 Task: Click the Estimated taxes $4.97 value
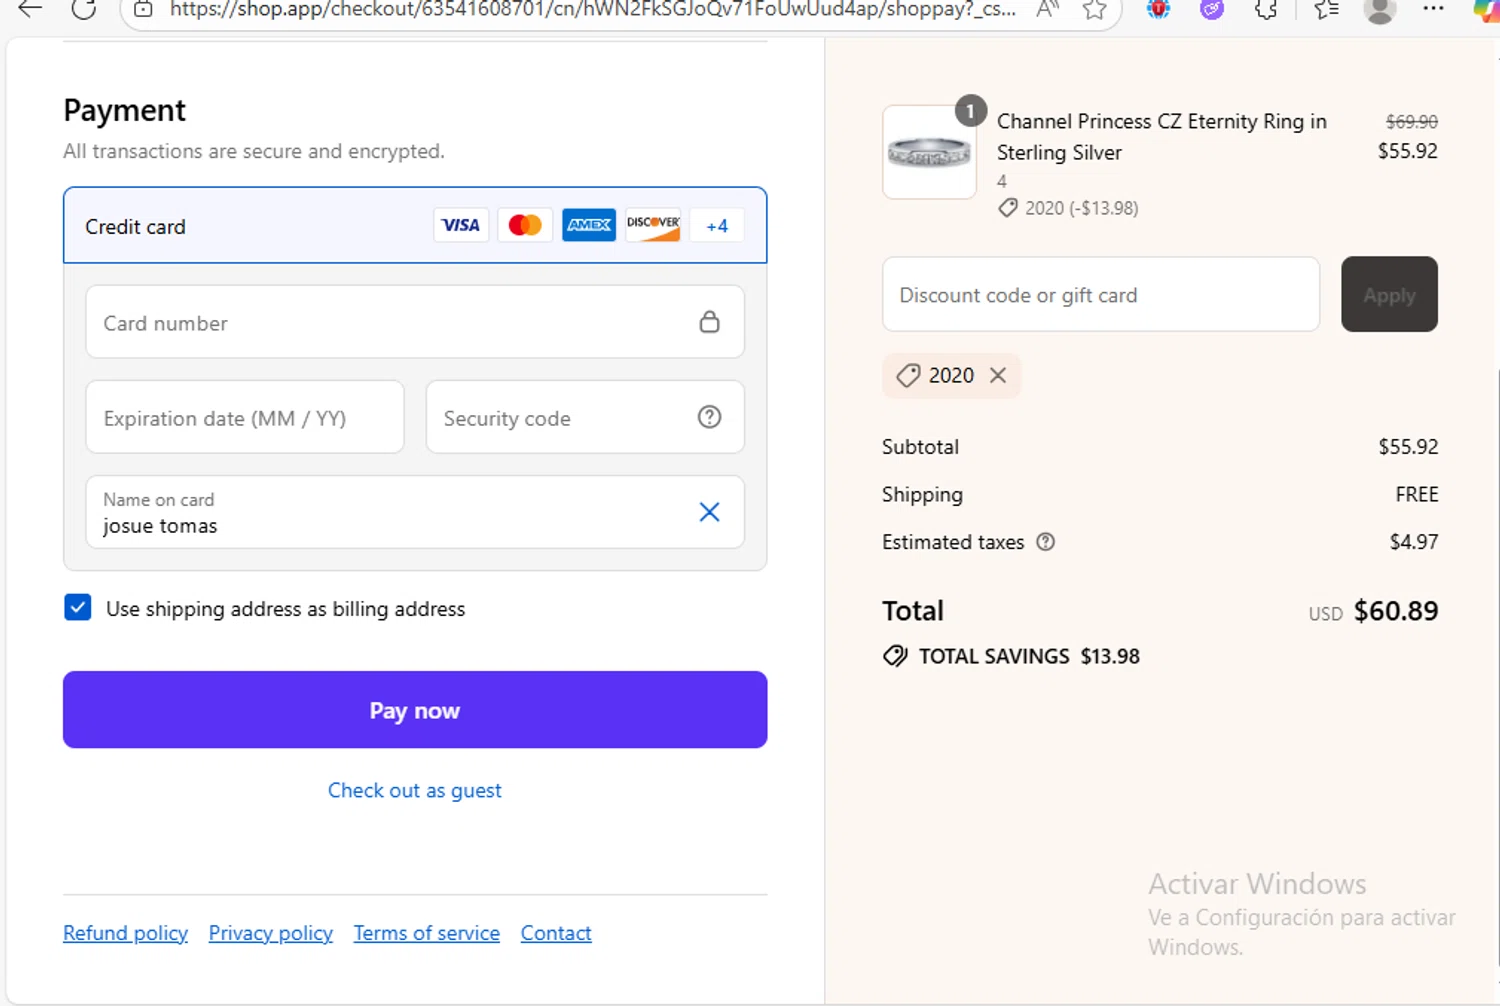1414,542
